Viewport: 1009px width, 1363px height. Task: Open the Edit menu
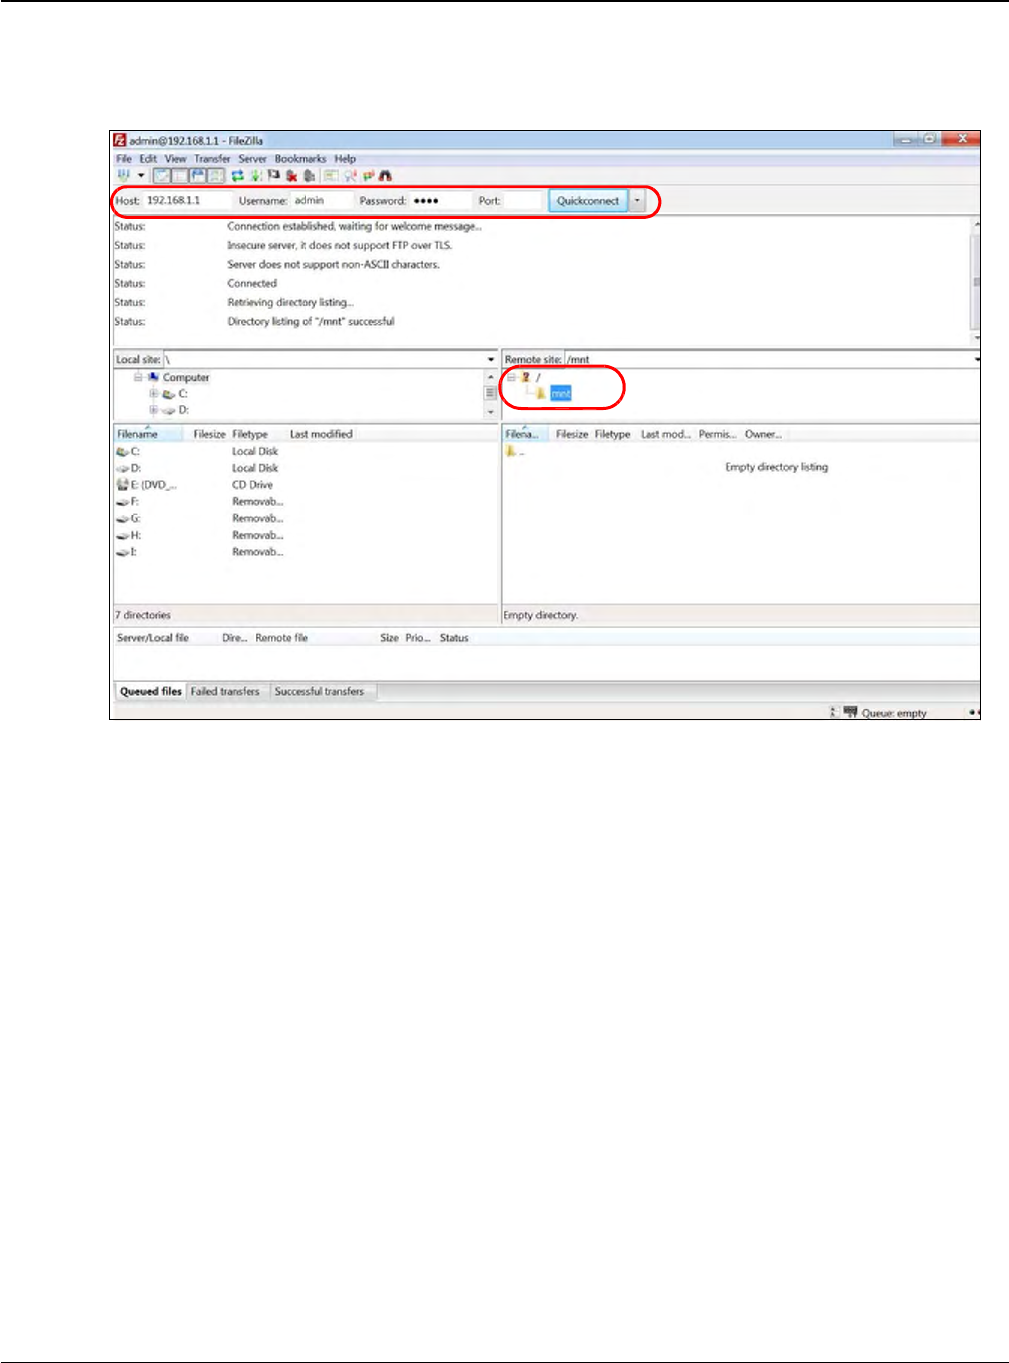148,158
